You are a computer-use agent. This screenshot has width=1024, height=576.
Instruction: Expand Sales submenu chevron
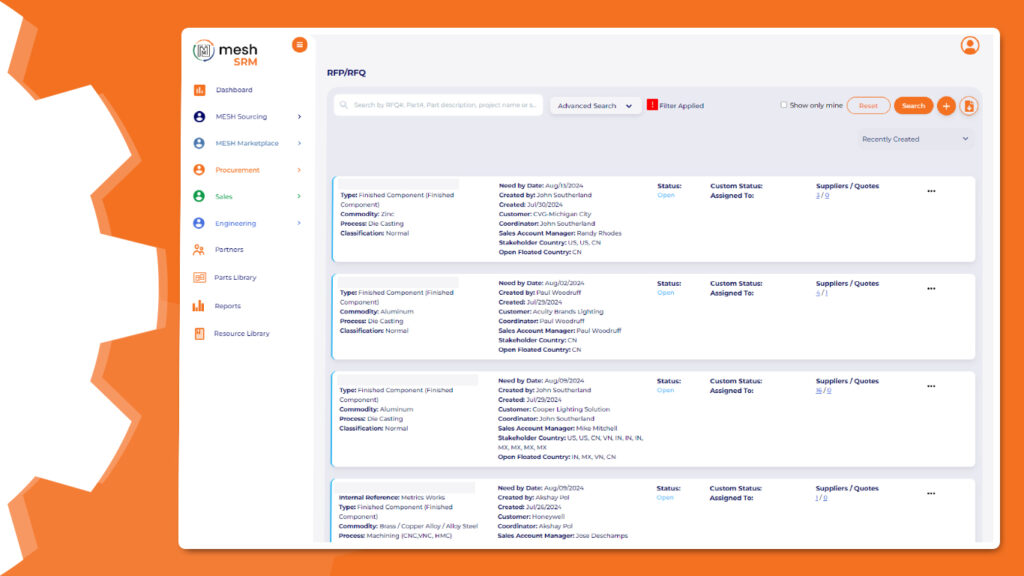(299, 196)
